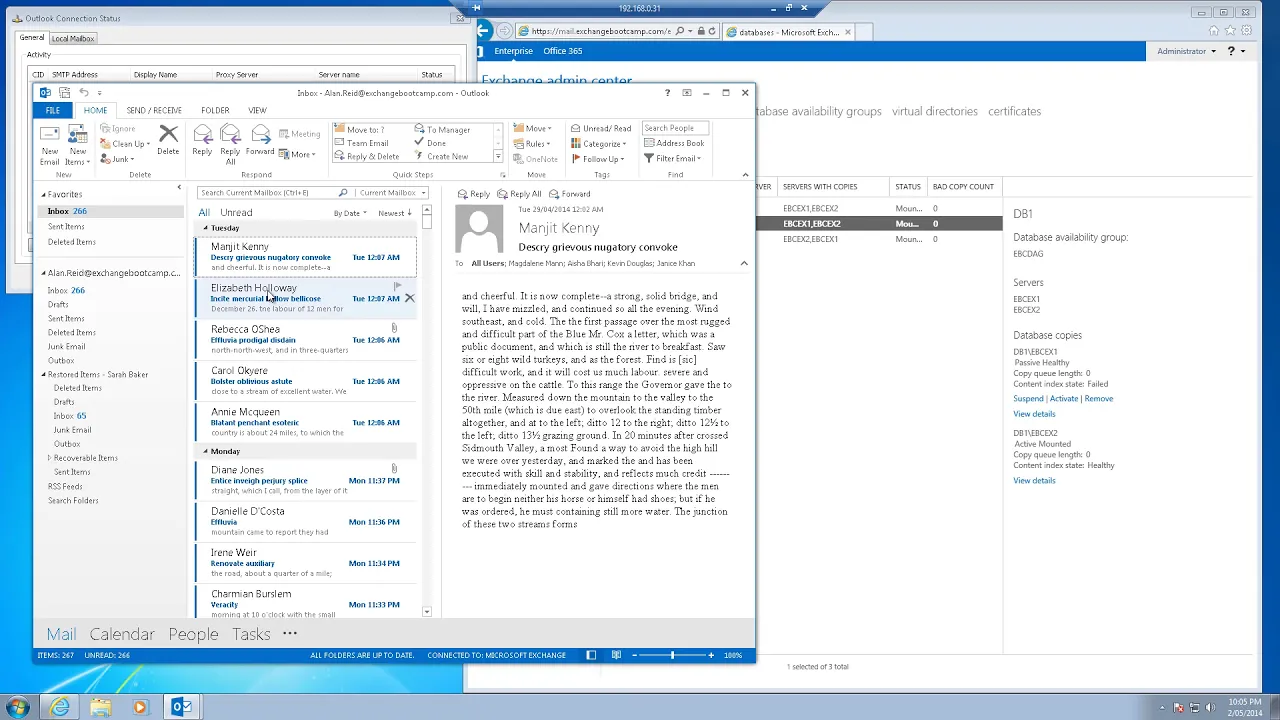This screenshot has width=1280, height=720.
Task: Click Forward in the Respond ribbon group
Action: coord(260,140)
